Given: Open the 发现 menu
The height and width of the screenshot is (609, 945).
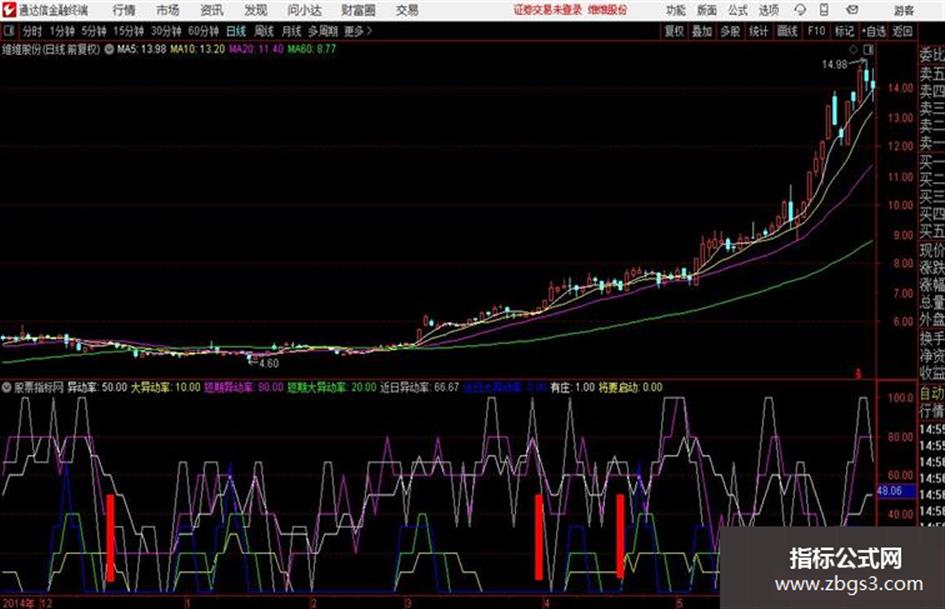Looking at the screenshot, I should [x=256, y=10].
